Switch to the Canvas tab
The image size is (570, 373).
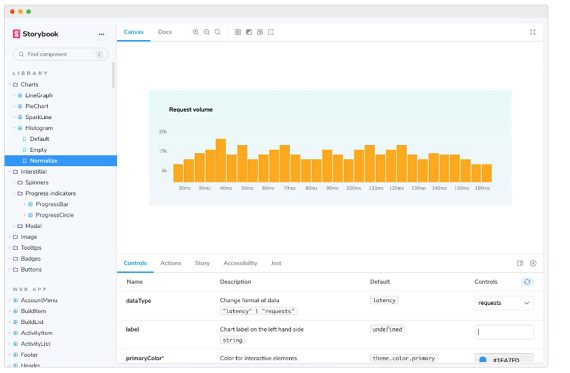tap(133, 32)
